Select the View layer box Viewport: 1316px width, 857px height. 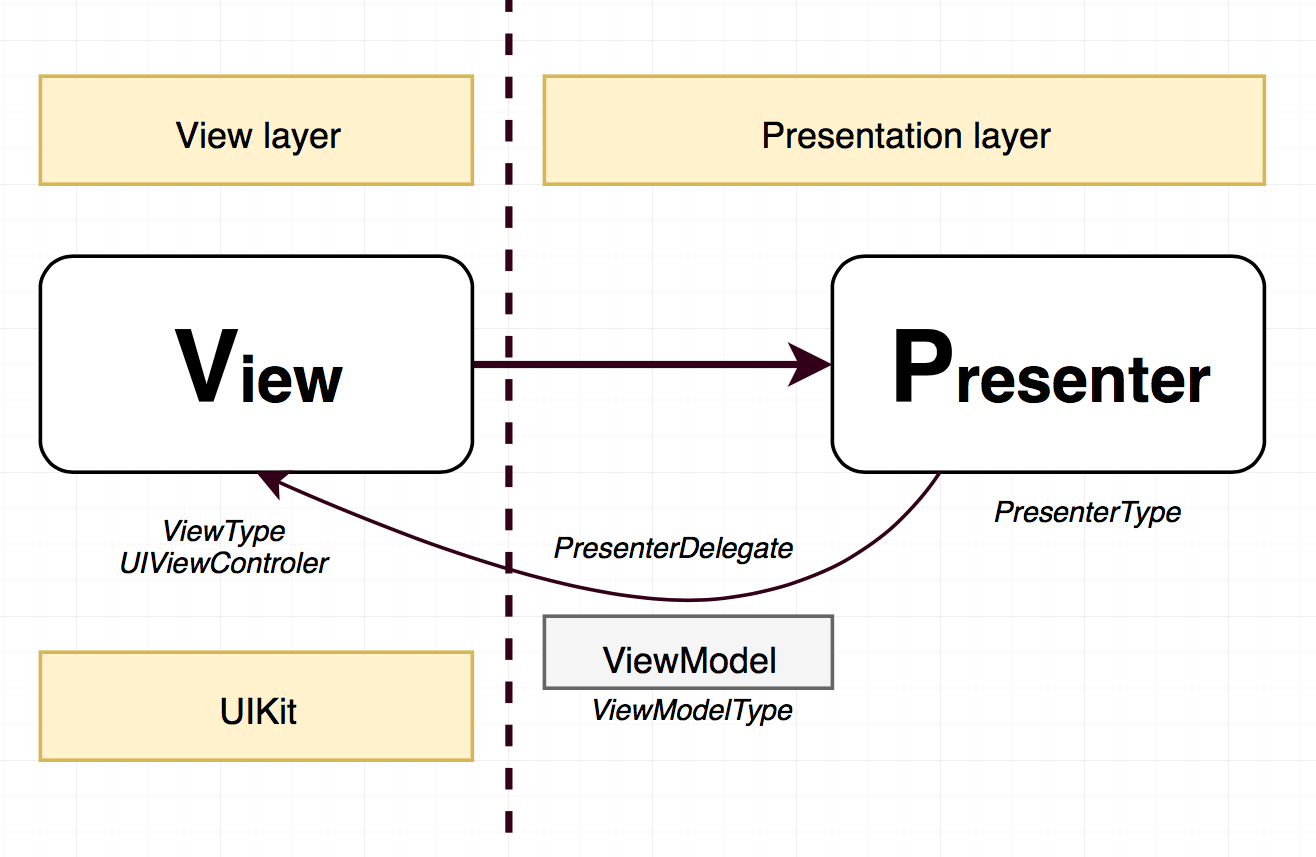point(256,130)
